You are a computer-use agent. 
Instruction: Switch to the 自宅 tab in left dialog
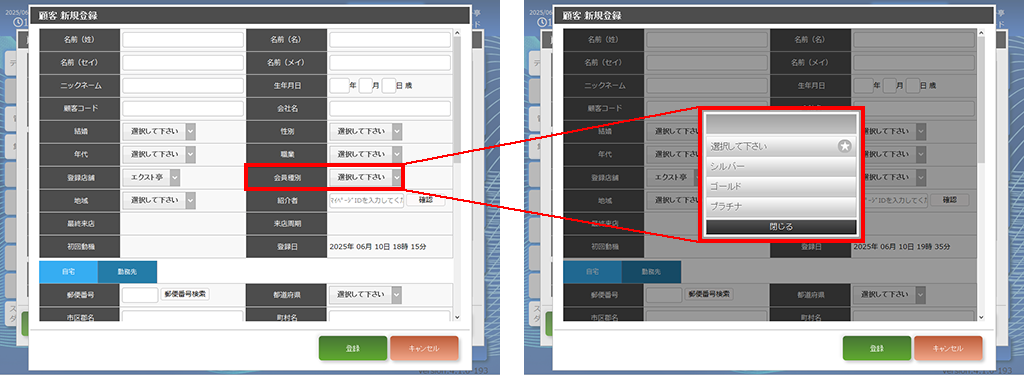pyautogui.click(x=69, y=271)
